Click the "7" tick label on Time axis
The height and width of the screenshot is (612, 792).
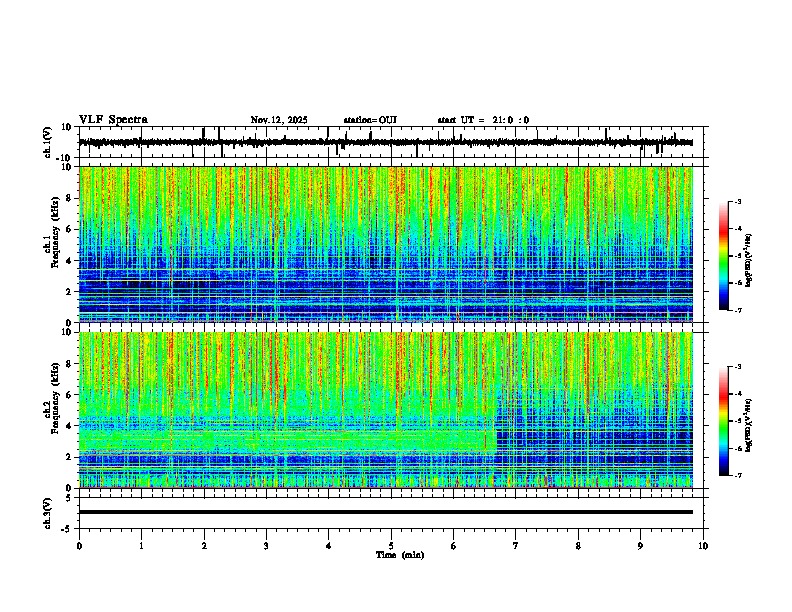click(x=516, y=546)
